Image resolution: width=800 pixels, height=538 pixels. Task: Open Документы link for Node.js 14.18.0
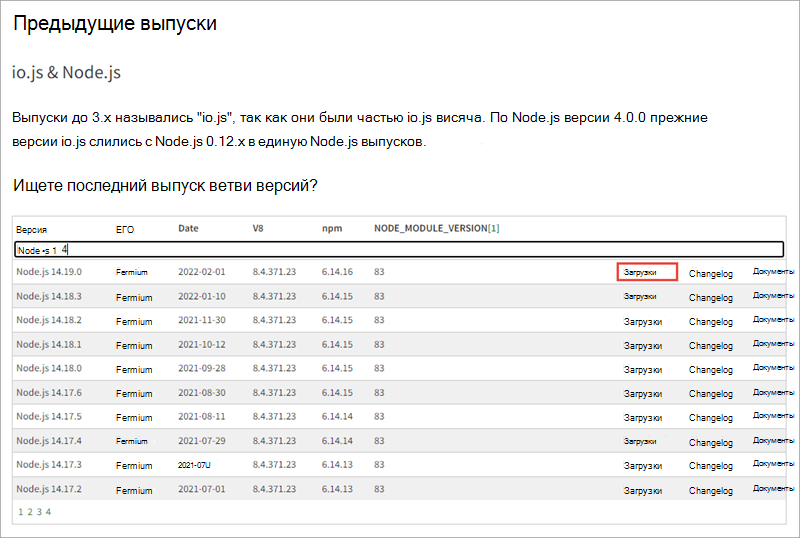pos(773,368)
